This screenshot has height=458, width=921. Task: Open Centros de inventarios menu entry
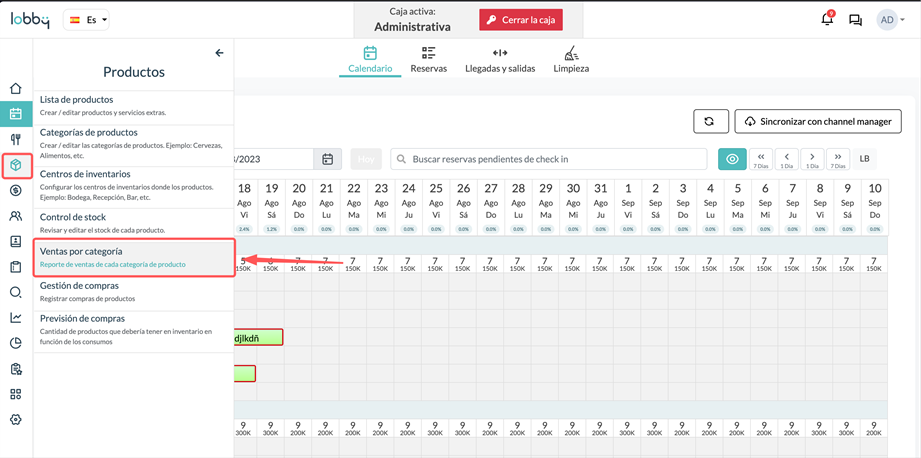click(x=134, y=186)
